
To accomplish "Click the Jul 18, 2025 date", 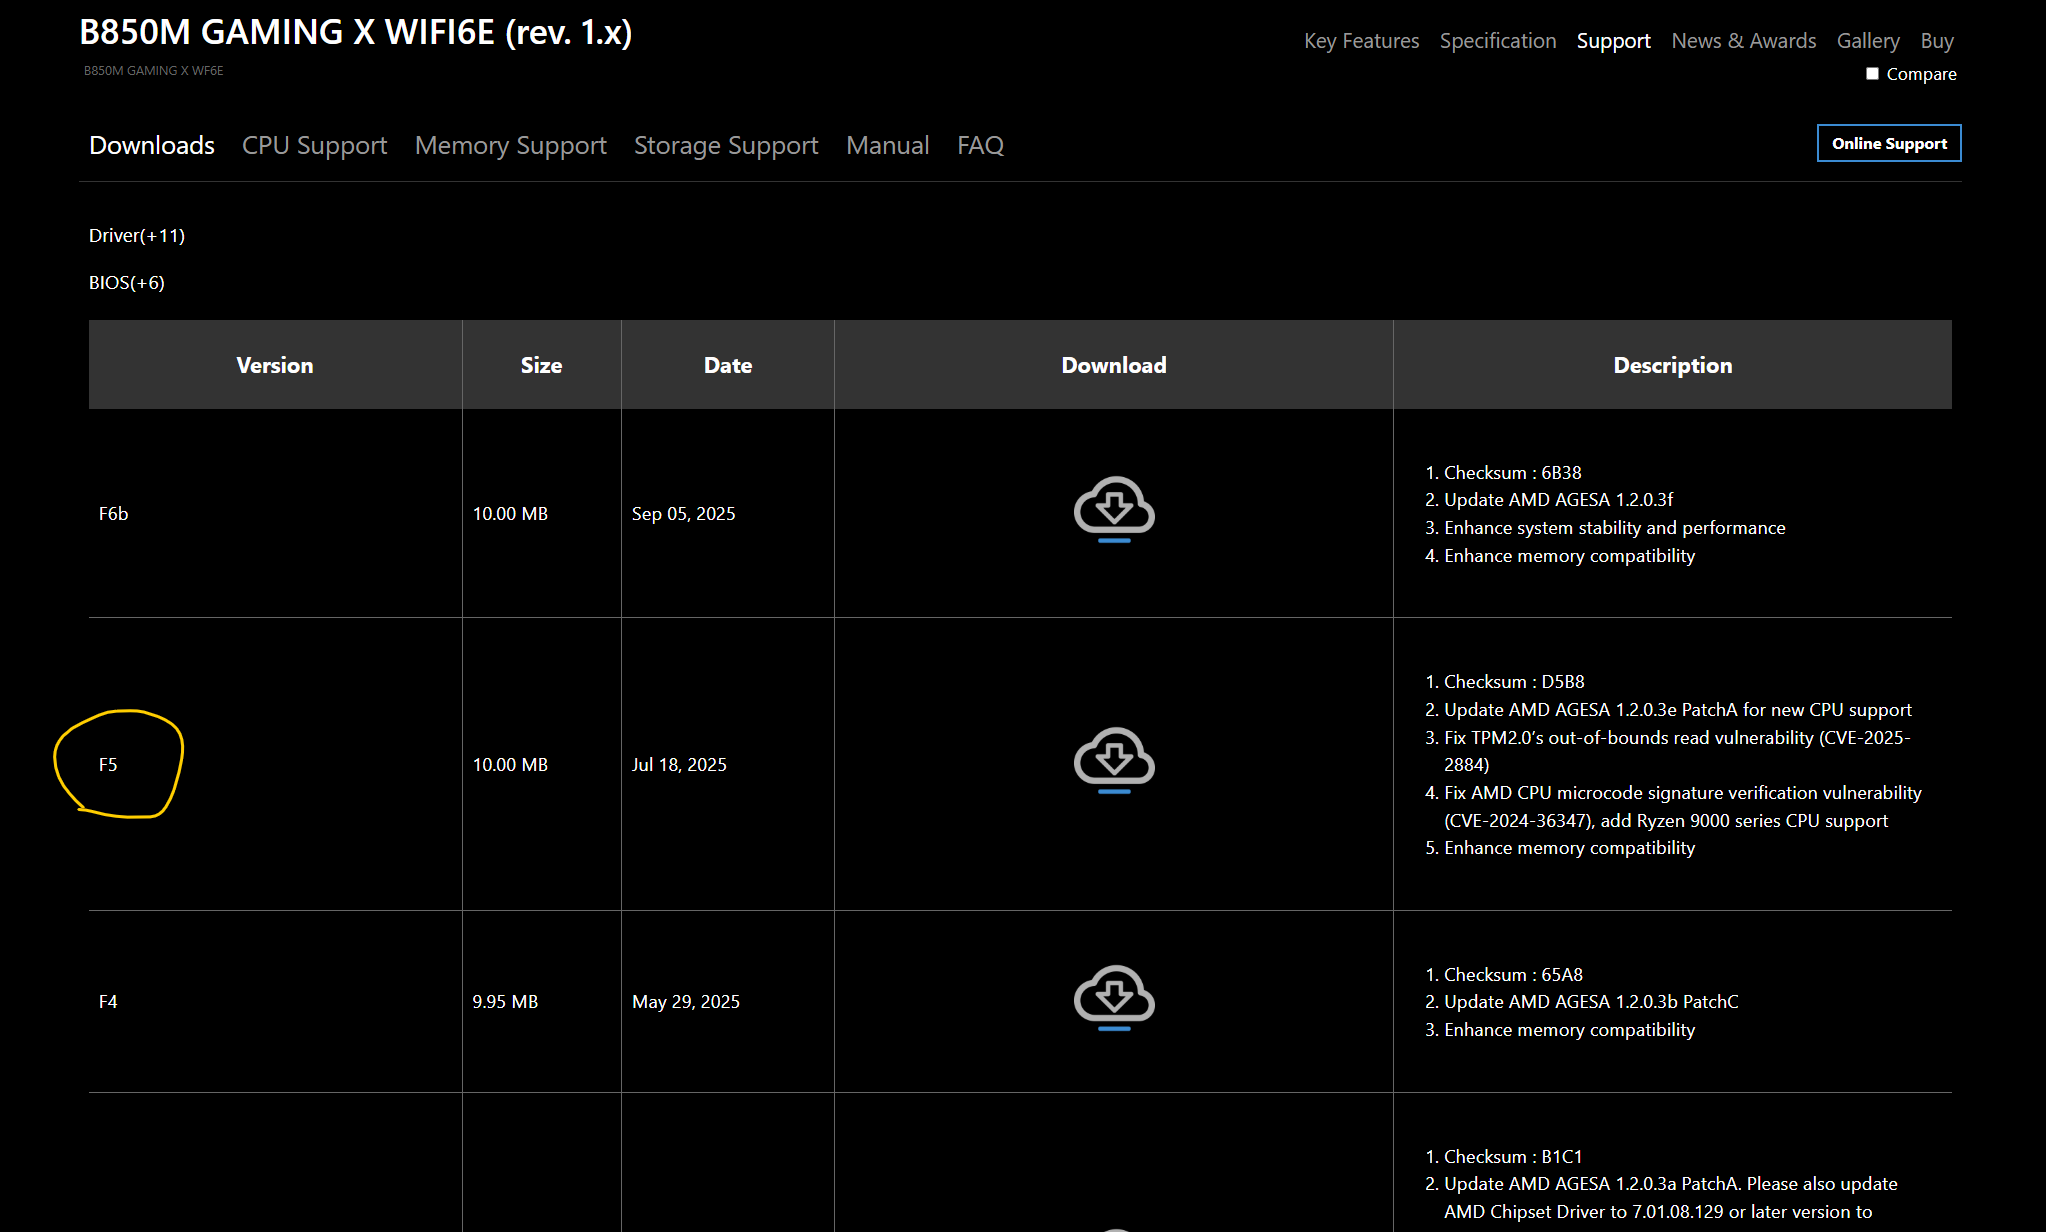I will pyautogui.click(x=679, y=765).
